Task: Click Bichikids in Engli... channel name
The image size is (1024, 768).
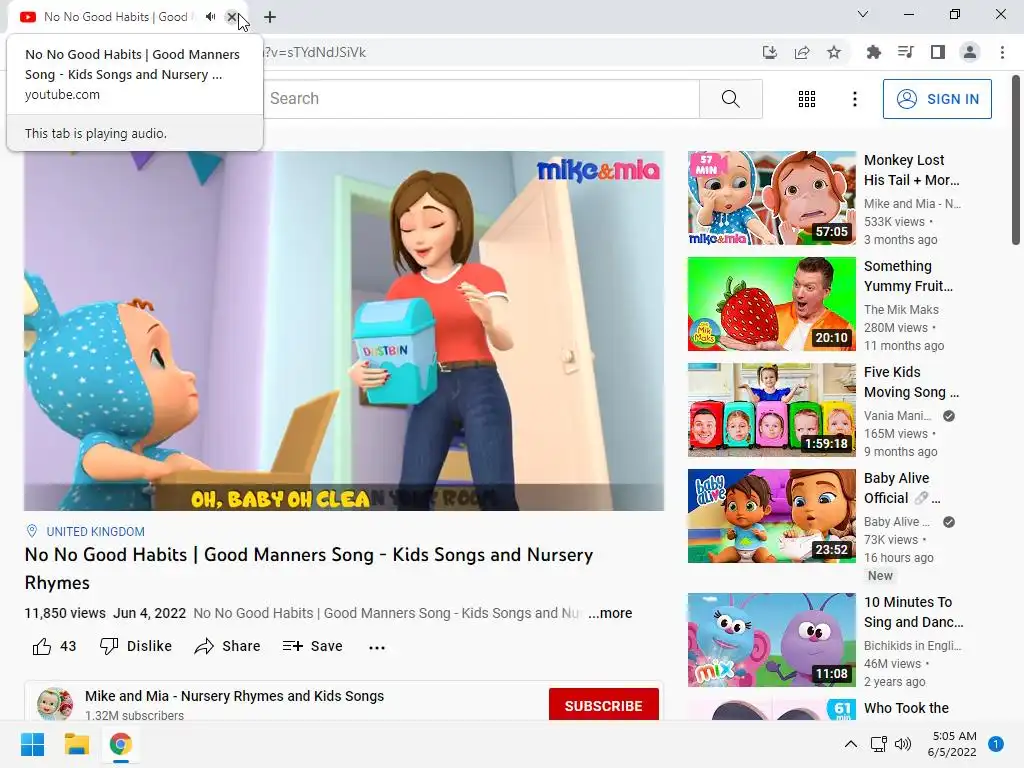Action: (x=912, y=645)
